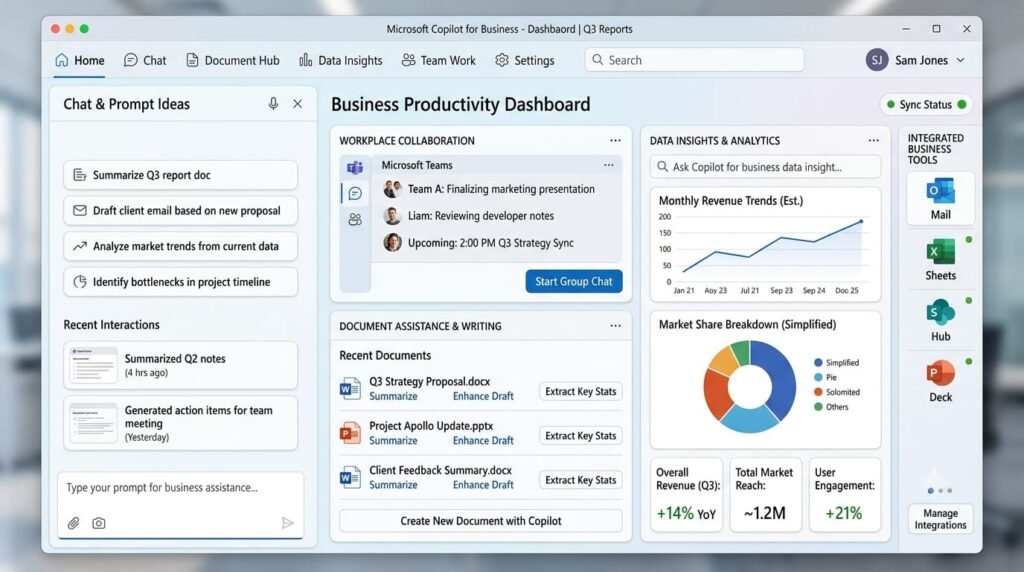This screenshot has width=1024, height=572.
Task: Click Manage Integrations button
Action: click(x=940, y=519)
